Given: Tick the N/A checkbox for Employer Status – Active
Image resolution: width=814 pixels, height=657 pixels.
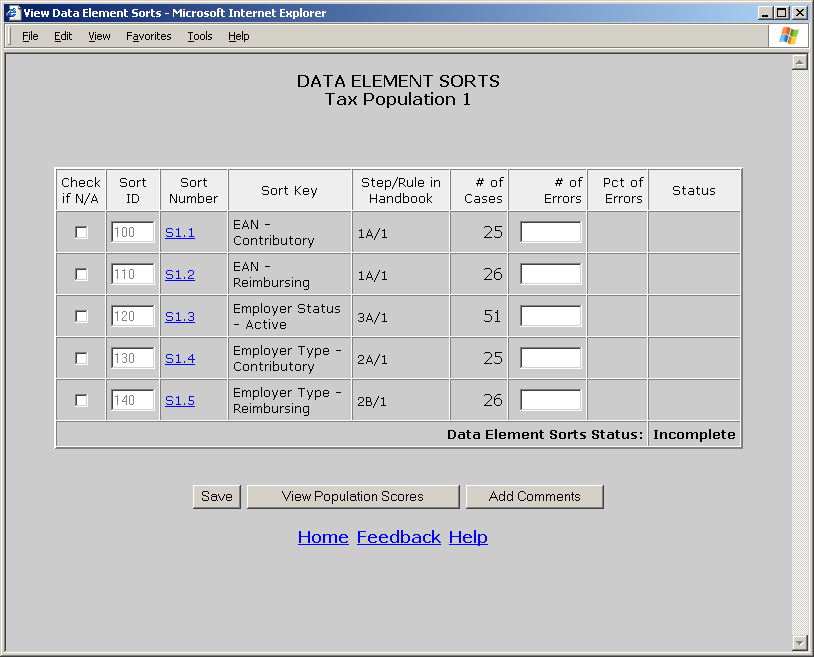Looking at the screenshot, I should (81, 316).
